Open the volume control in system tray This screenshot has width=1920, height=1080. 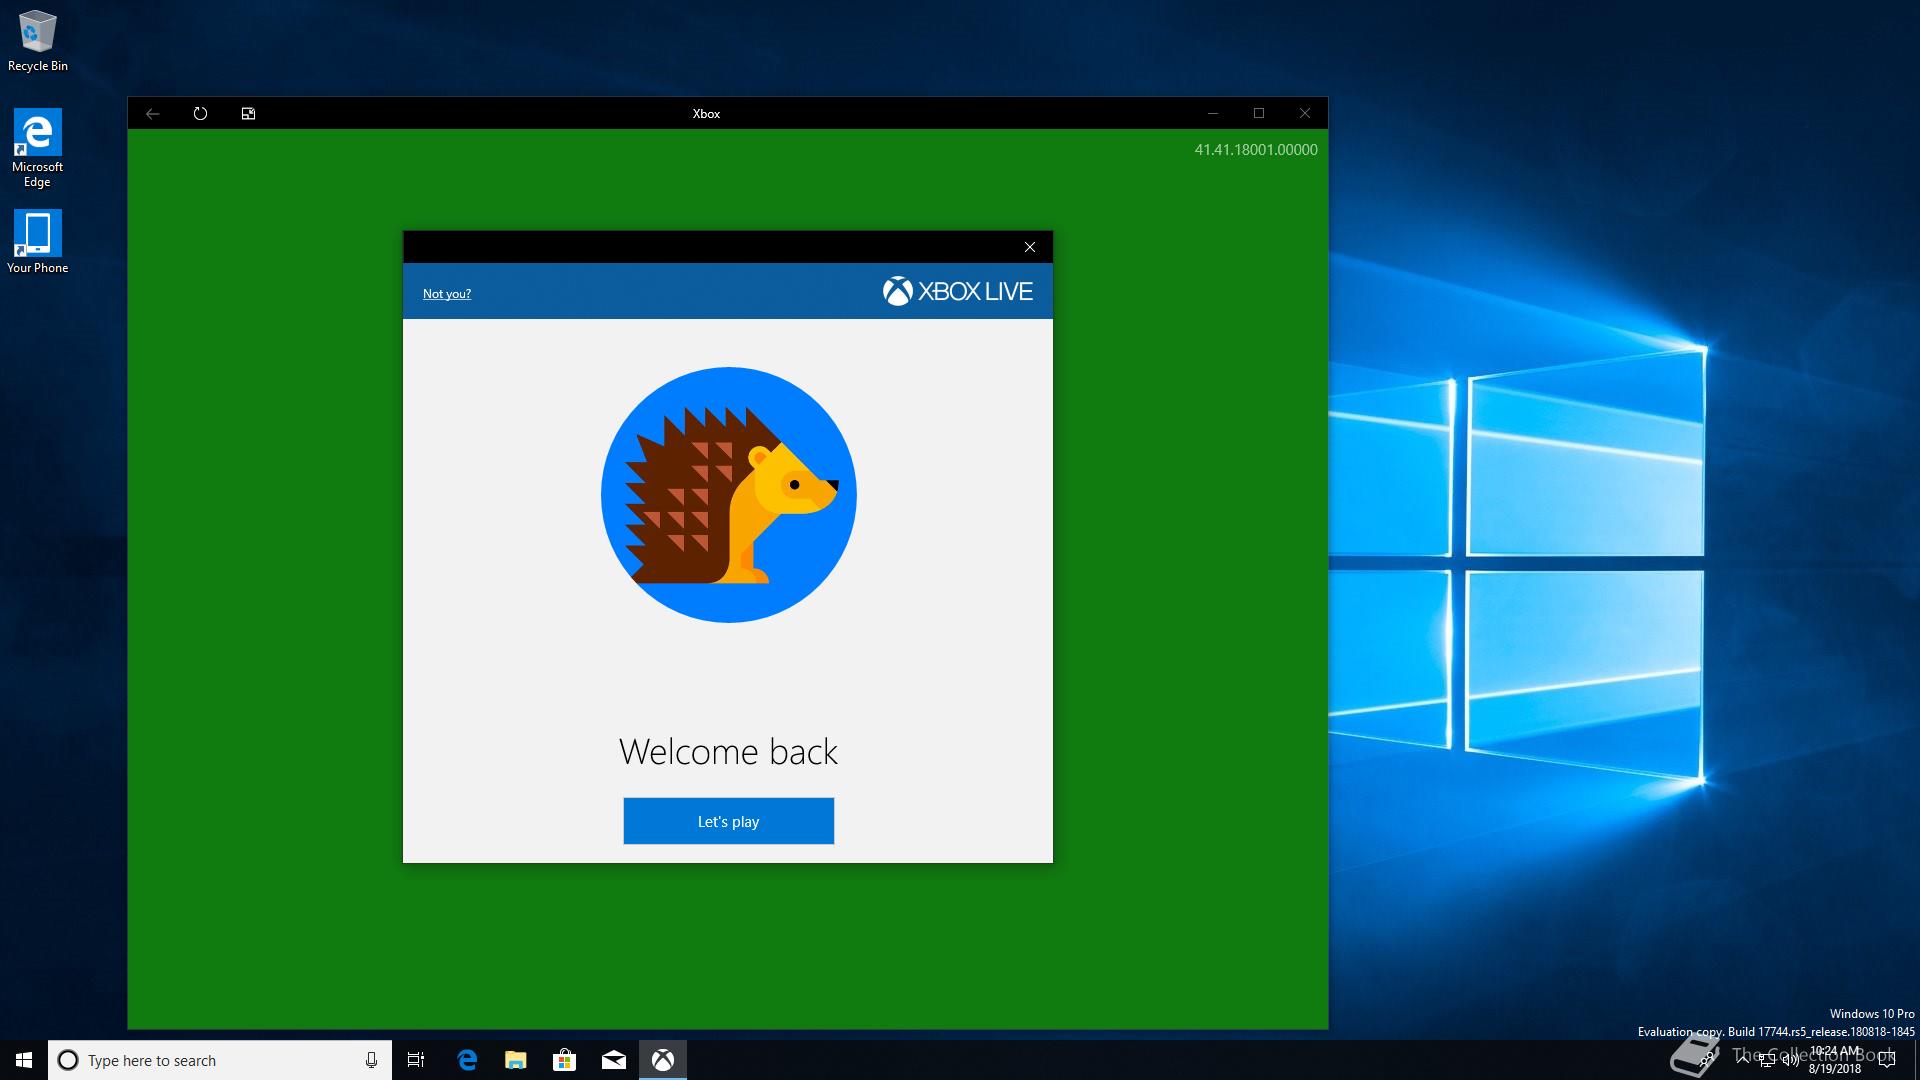click(x=1790, y=1060)
